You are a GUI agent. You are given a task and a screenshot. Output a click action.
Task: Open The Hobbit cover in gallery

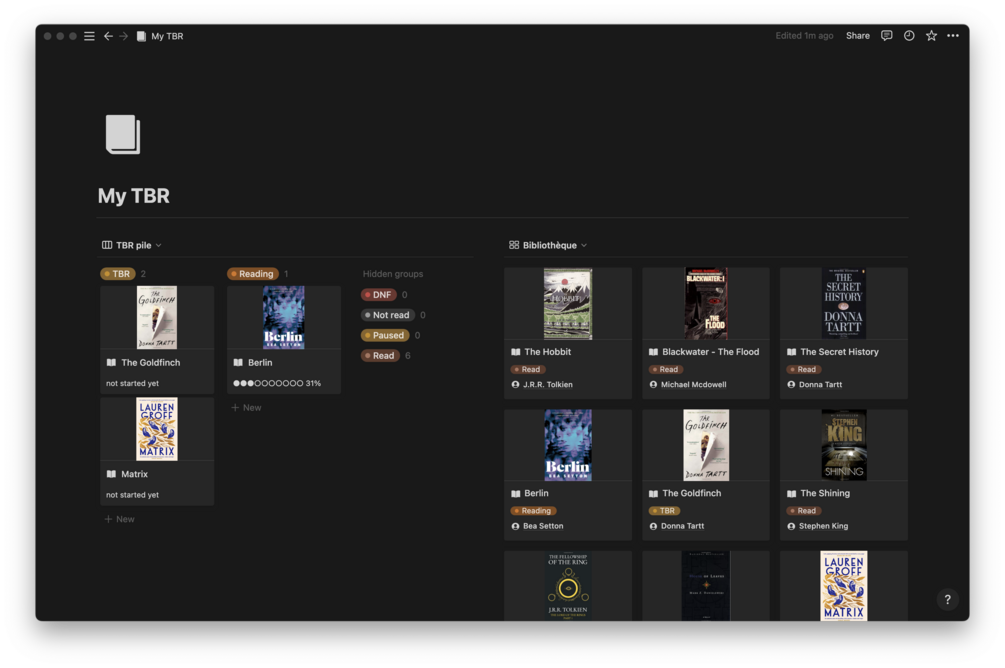568,303
